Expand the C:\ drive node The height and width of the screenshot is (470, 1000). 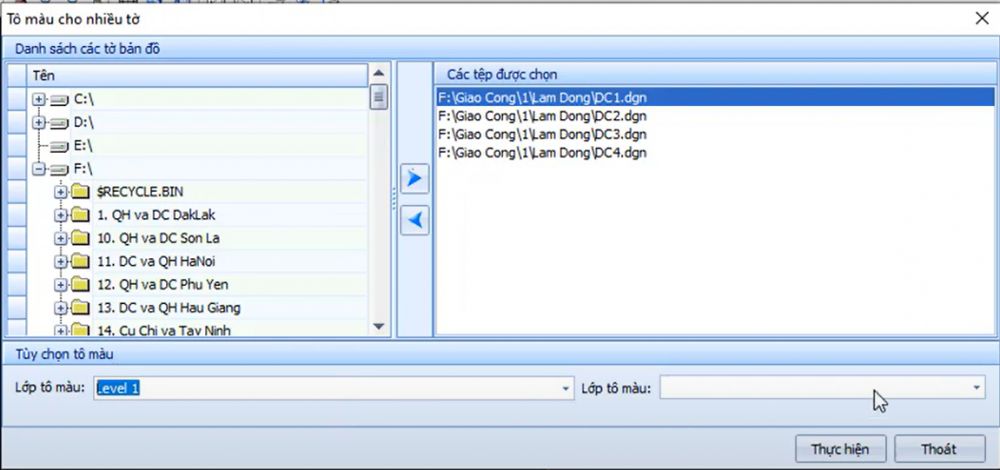(x=40, y=99)
